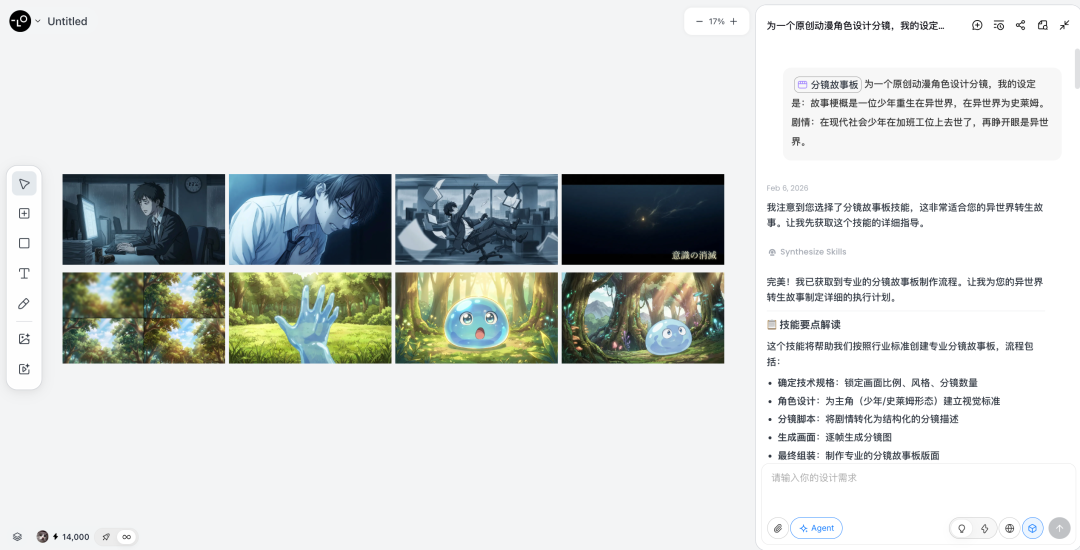Image resolution: width=1080 pixels, height=550 pixels.
Task: Expand the logo dropdown chevron
Action: click(x=38, y=21)
